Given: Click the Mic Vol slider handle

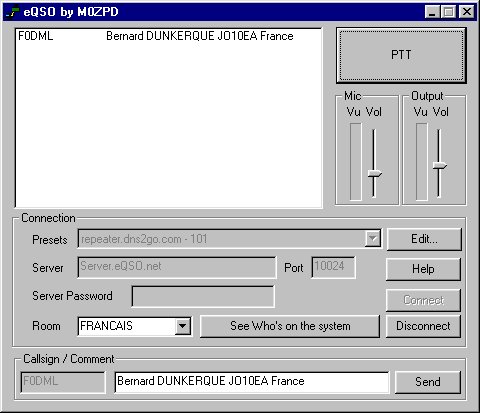Looking at the screenshot, I should (x=375, y=174).
